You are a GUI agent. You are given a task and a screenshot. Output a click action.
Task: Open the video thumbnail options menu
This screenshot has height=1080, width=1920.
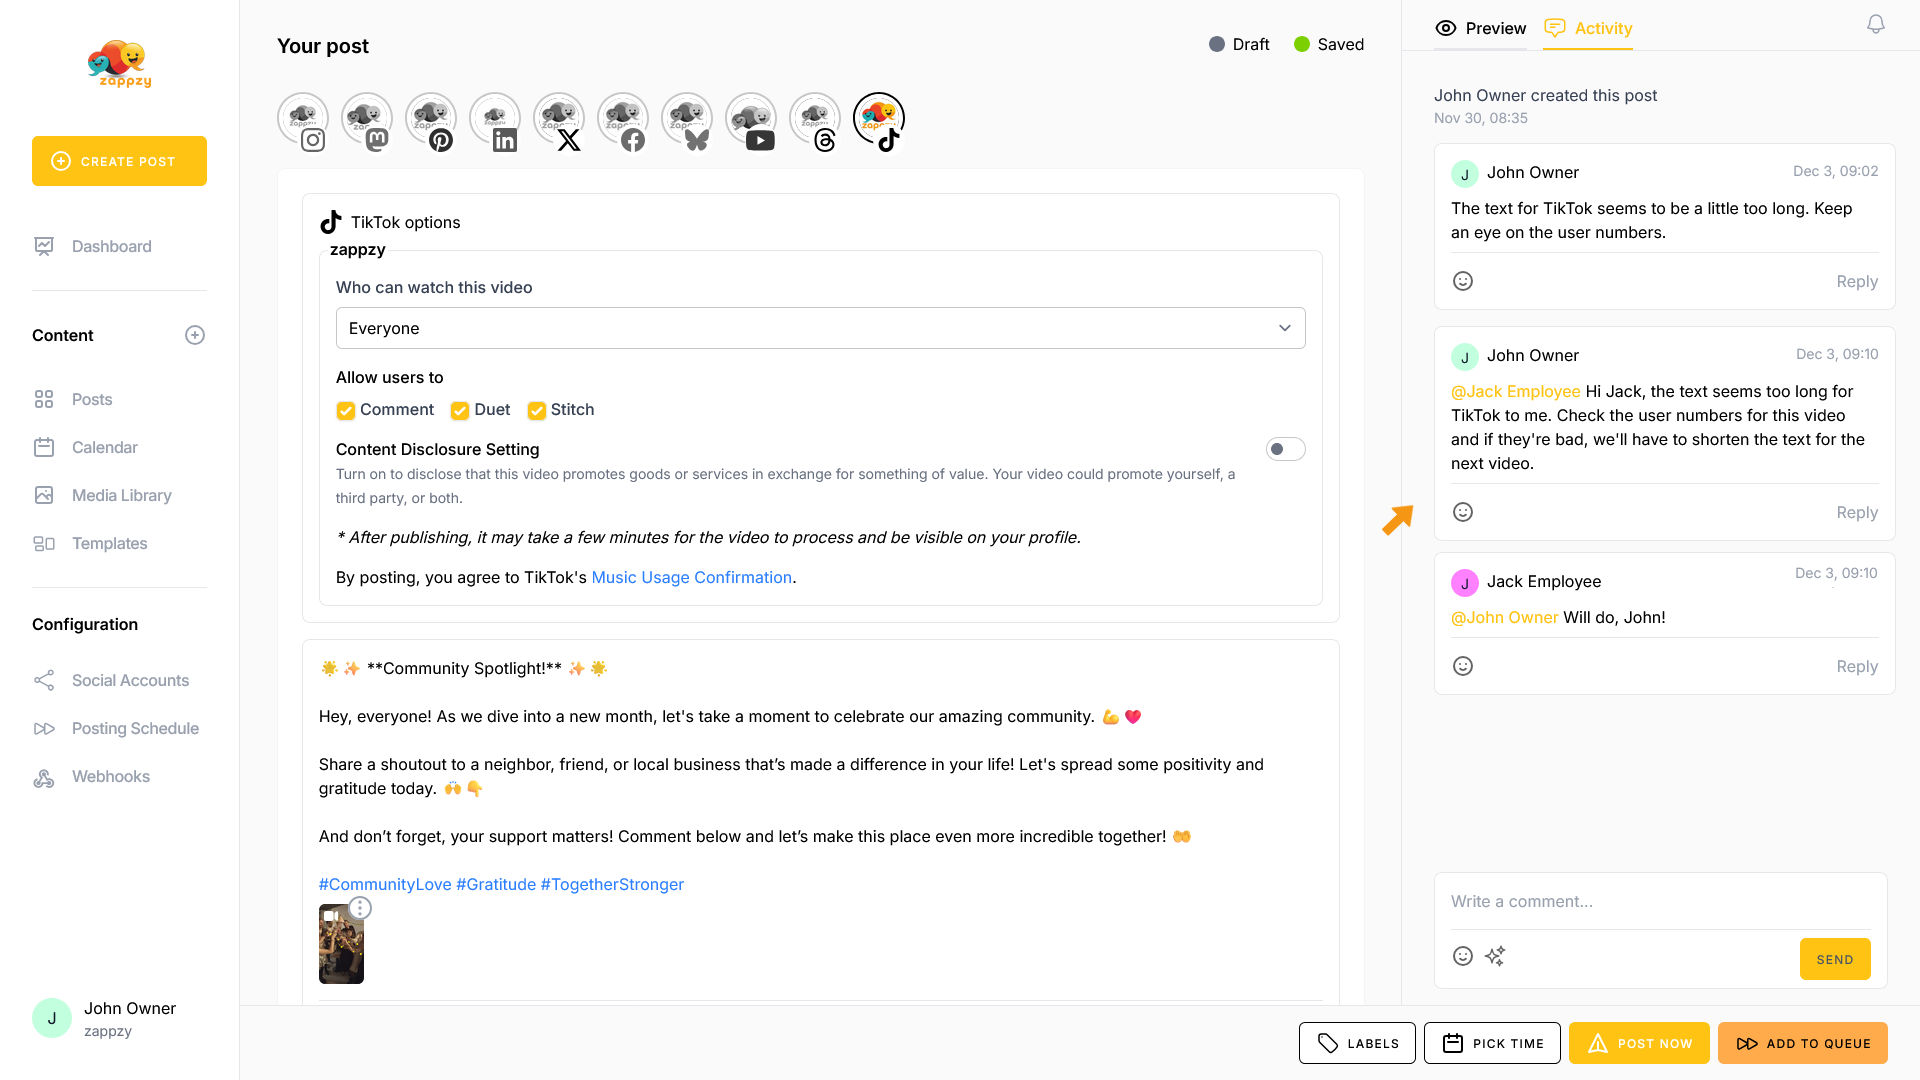coord(360,908)
